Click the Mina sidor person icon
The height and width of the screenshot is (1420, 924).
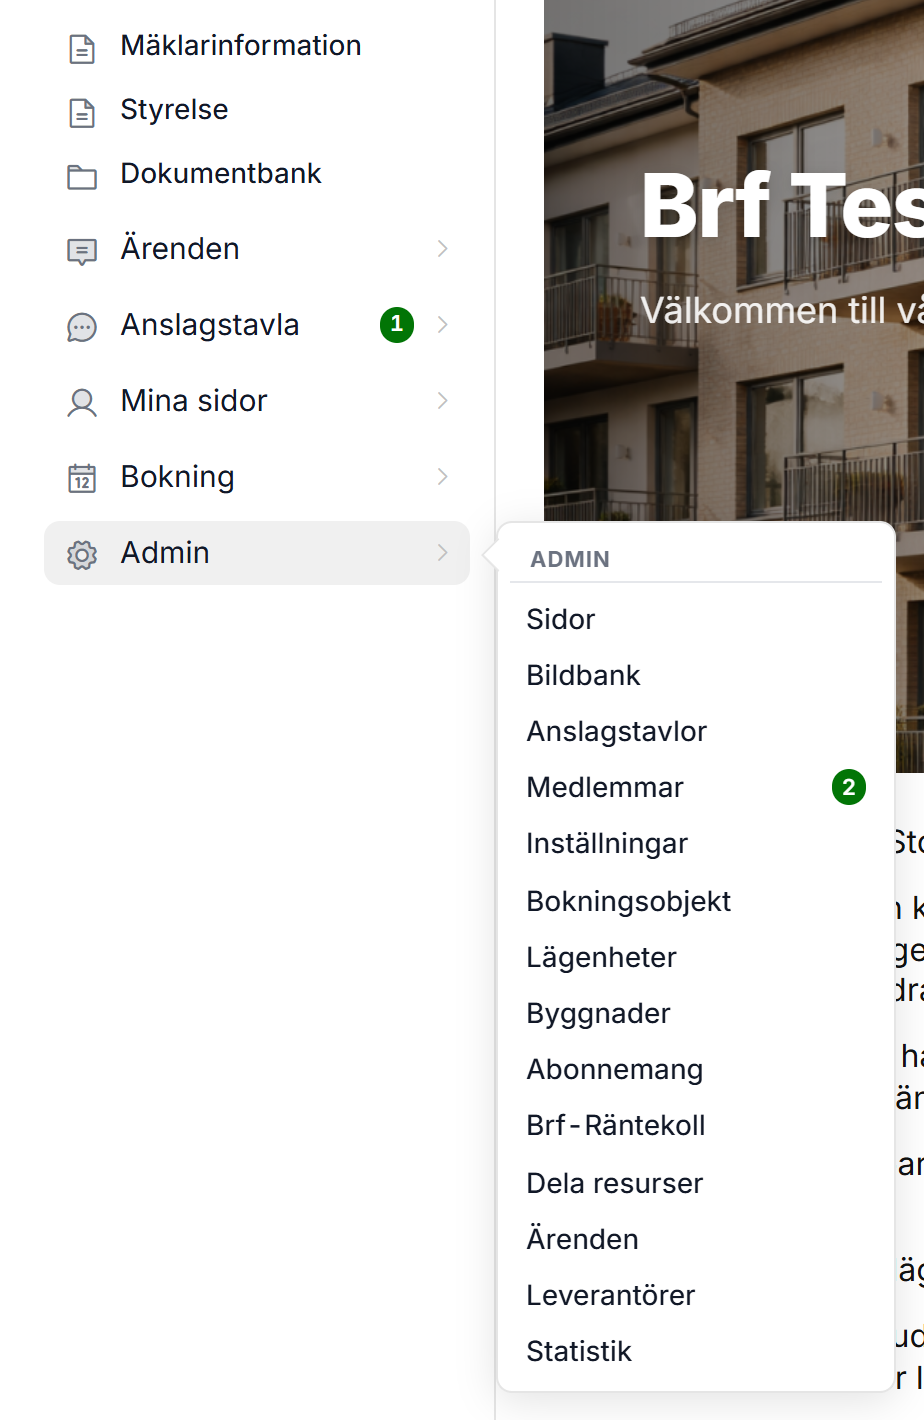tap(82, 403)
